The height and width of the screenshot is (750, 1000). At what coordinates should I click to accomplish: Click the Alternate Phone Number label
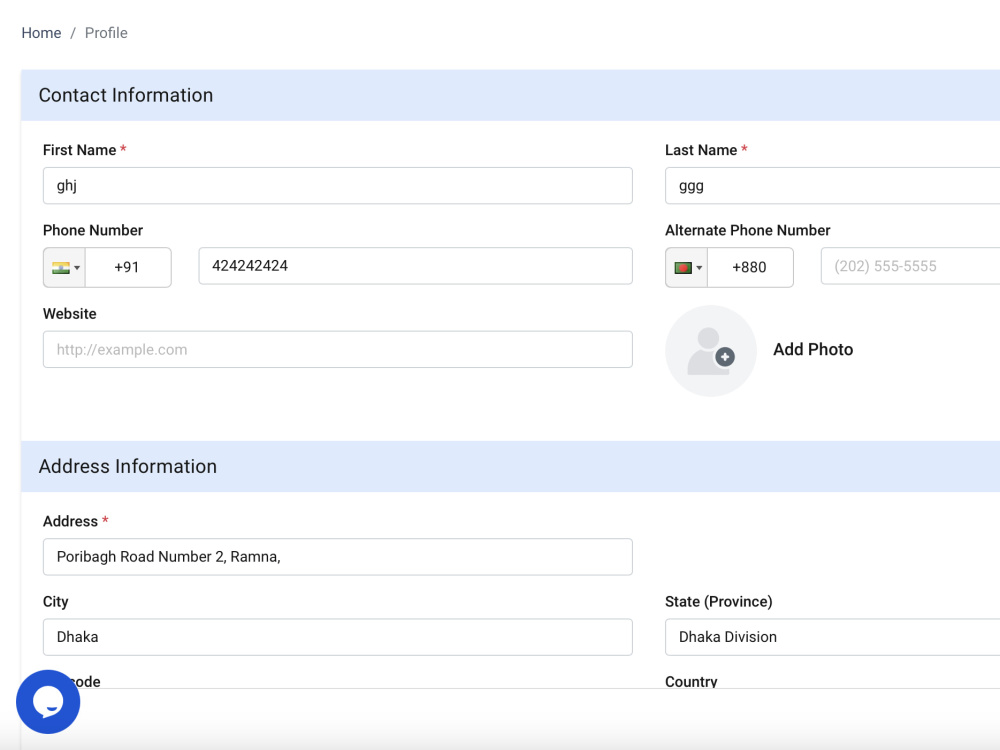coord(747,230)
